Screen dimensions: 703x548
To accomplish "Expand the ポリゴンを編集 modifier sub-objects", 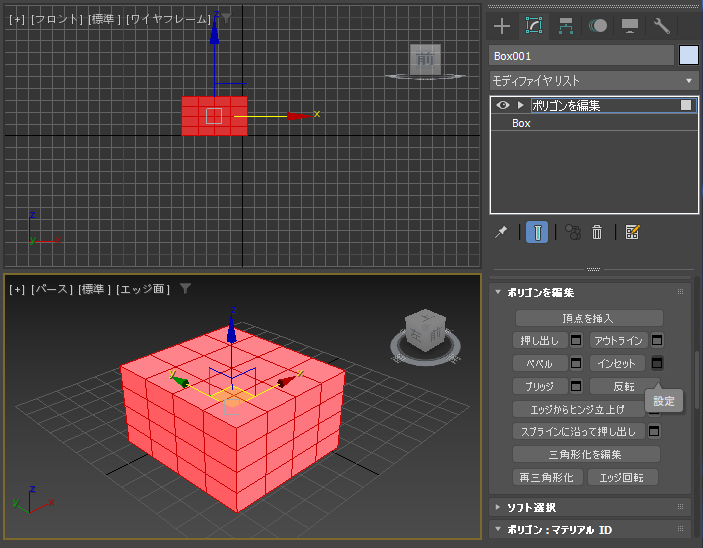I will (x=520, y=105).
